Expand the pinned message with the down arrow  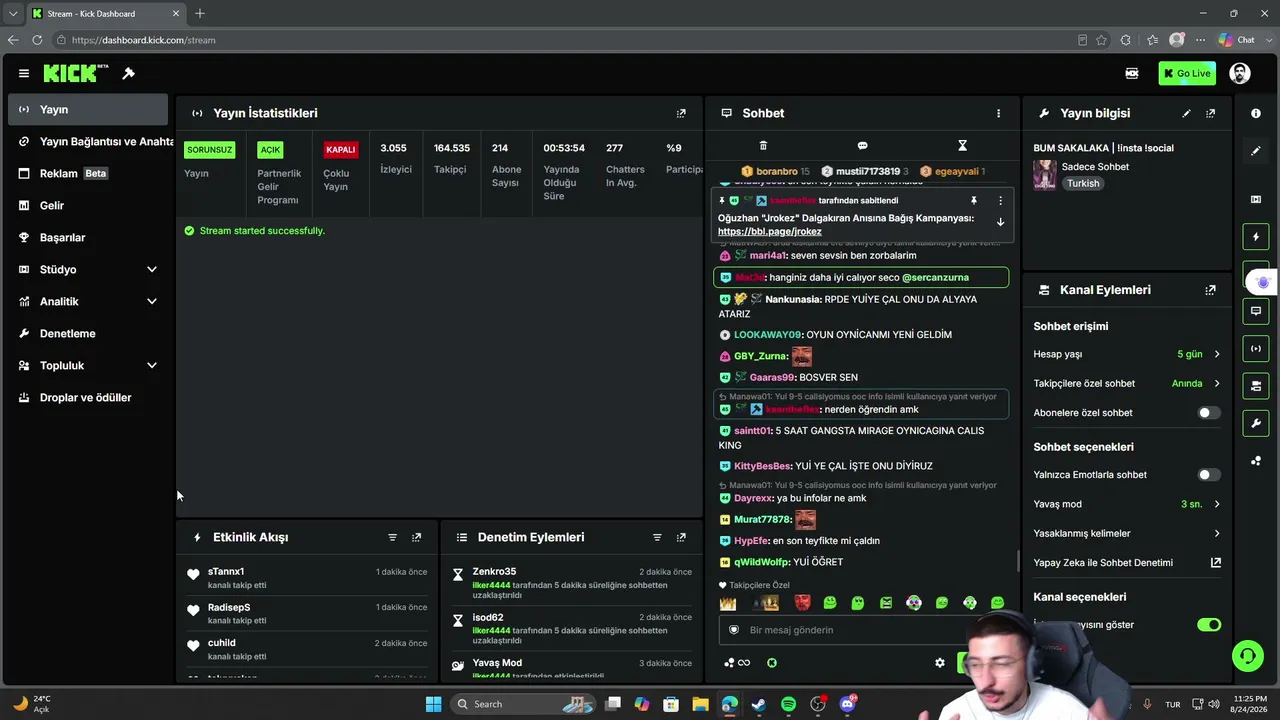pyautogui.click(x=1000, y=222)
